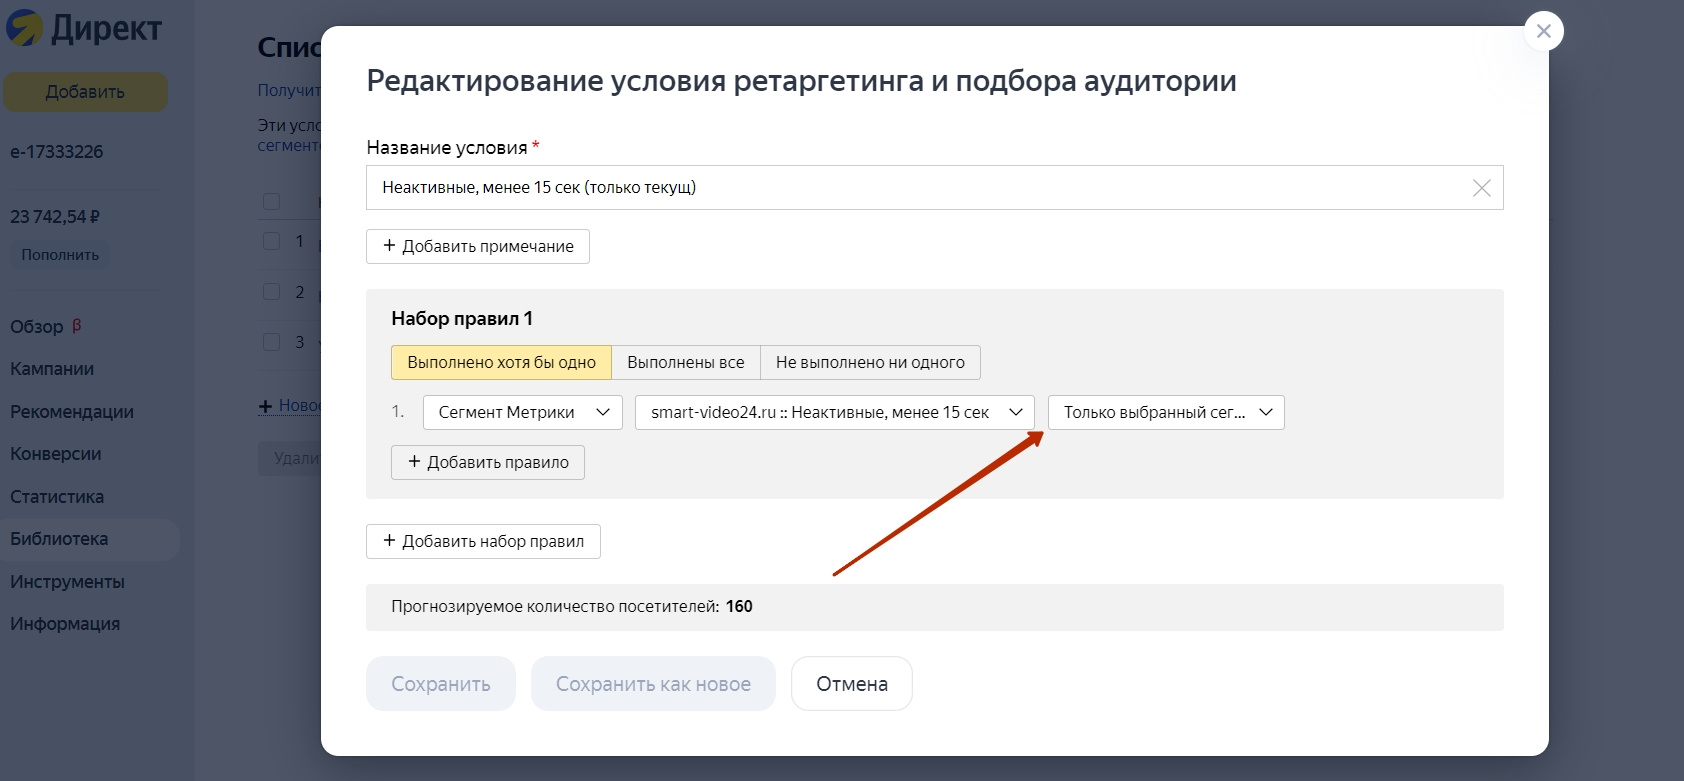Image resolution: width=1684 pixels, height=781 pixels.
Task: Open the Сегмент Метрики dropdown
Action: click(x=523, y=412)
